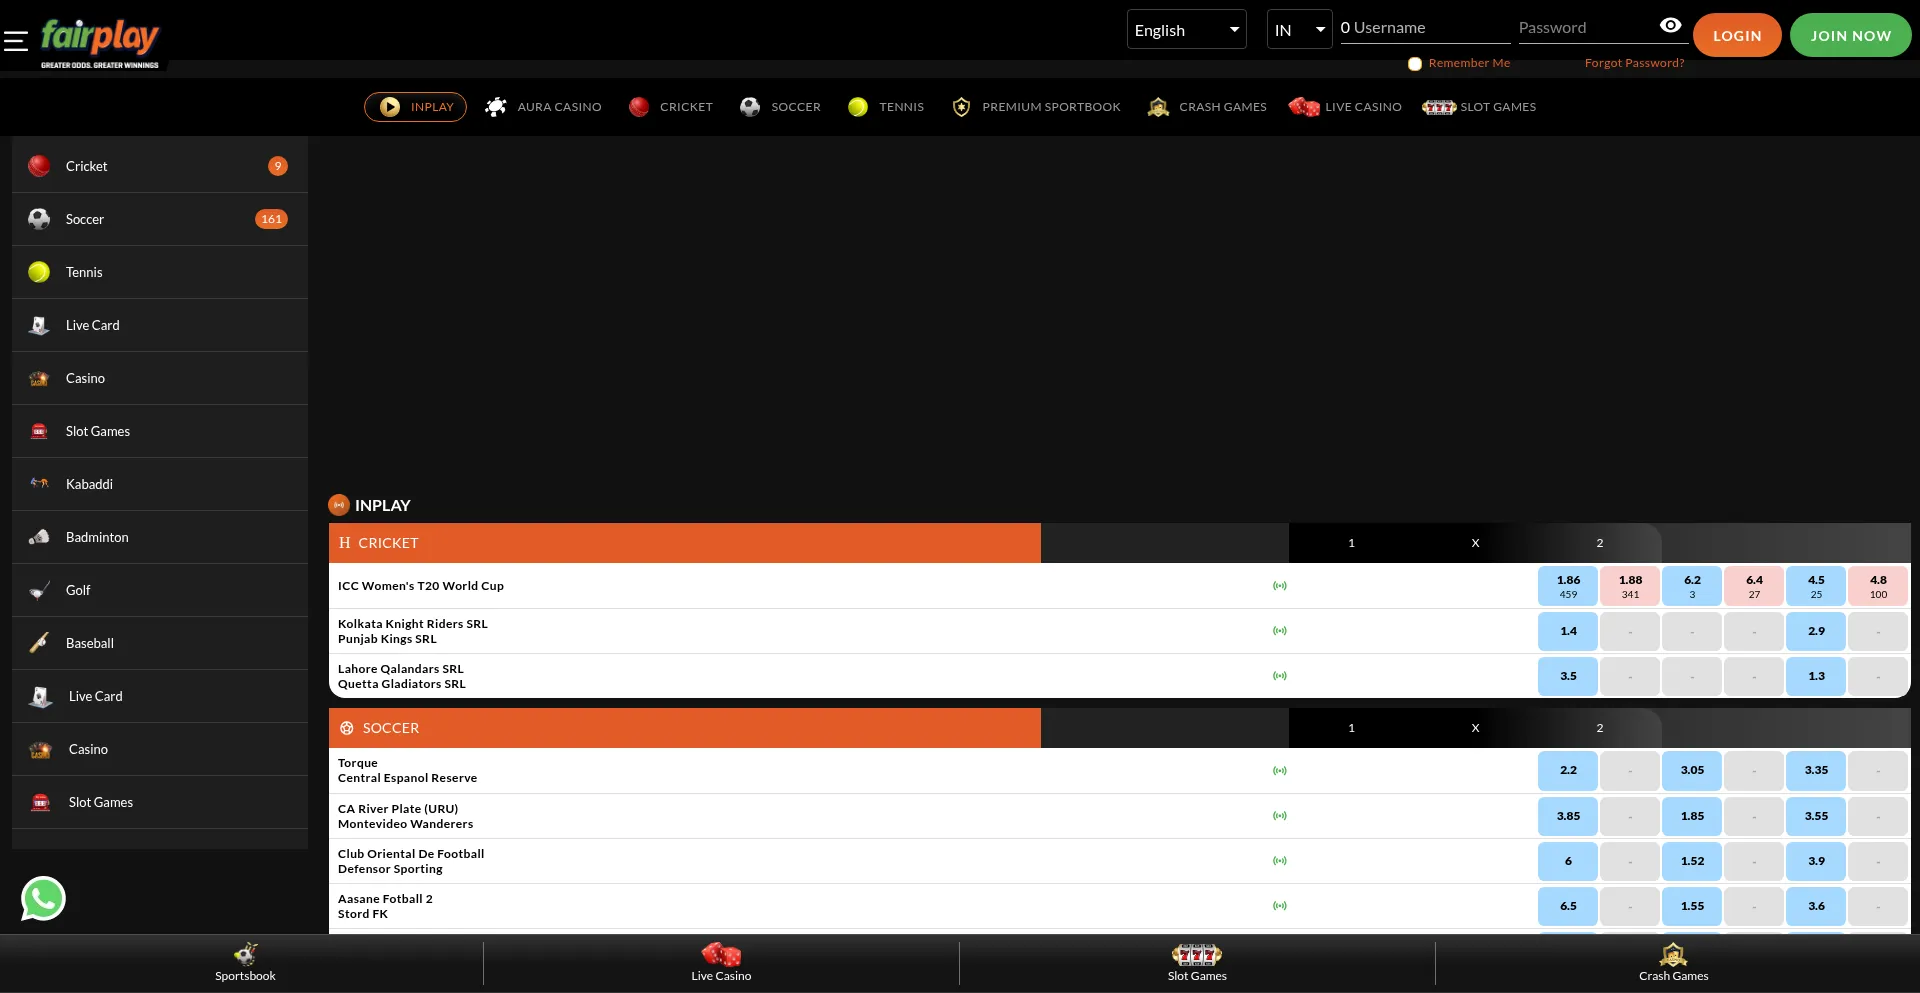Open the SOCCER top nav tab
1920x993 pixels.
point(780,107)
